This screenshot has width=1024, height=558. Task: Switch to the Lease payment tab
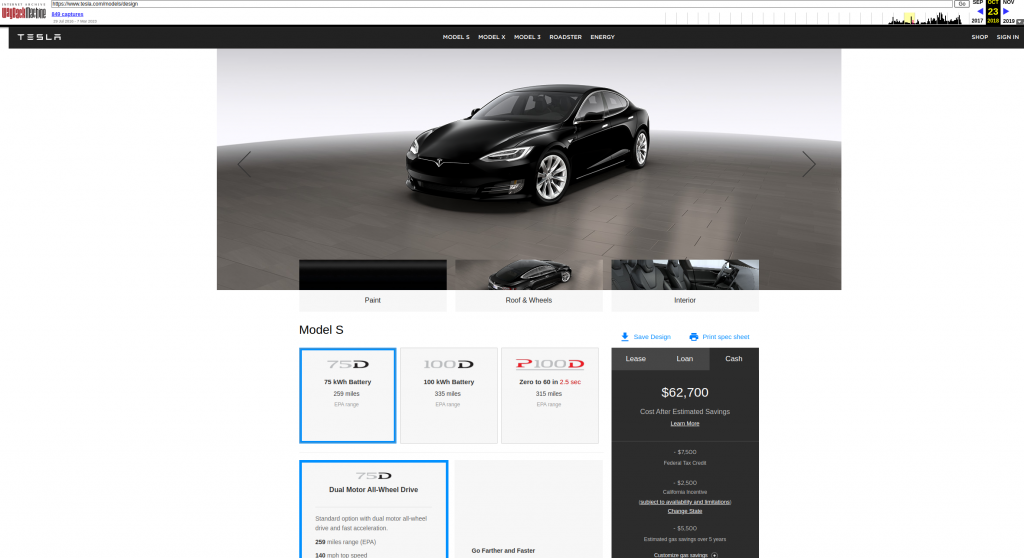635,359
